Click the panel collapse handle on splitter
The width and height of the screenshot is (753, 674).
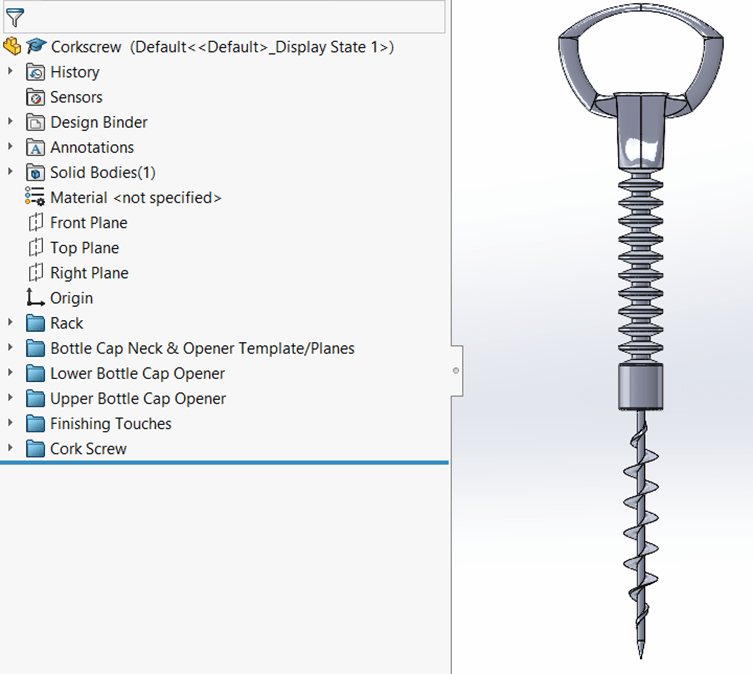[x=456, y=370]
